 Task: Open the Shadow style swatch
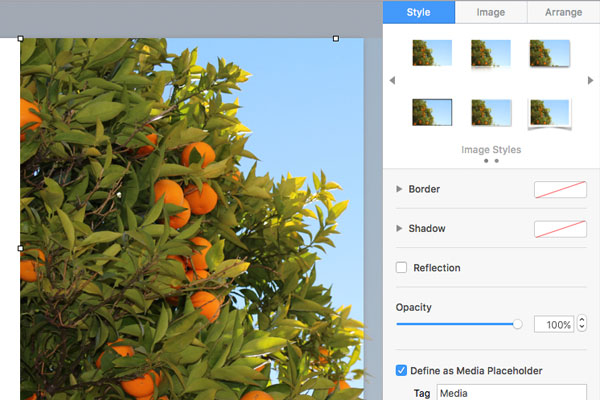coord(560,229)
